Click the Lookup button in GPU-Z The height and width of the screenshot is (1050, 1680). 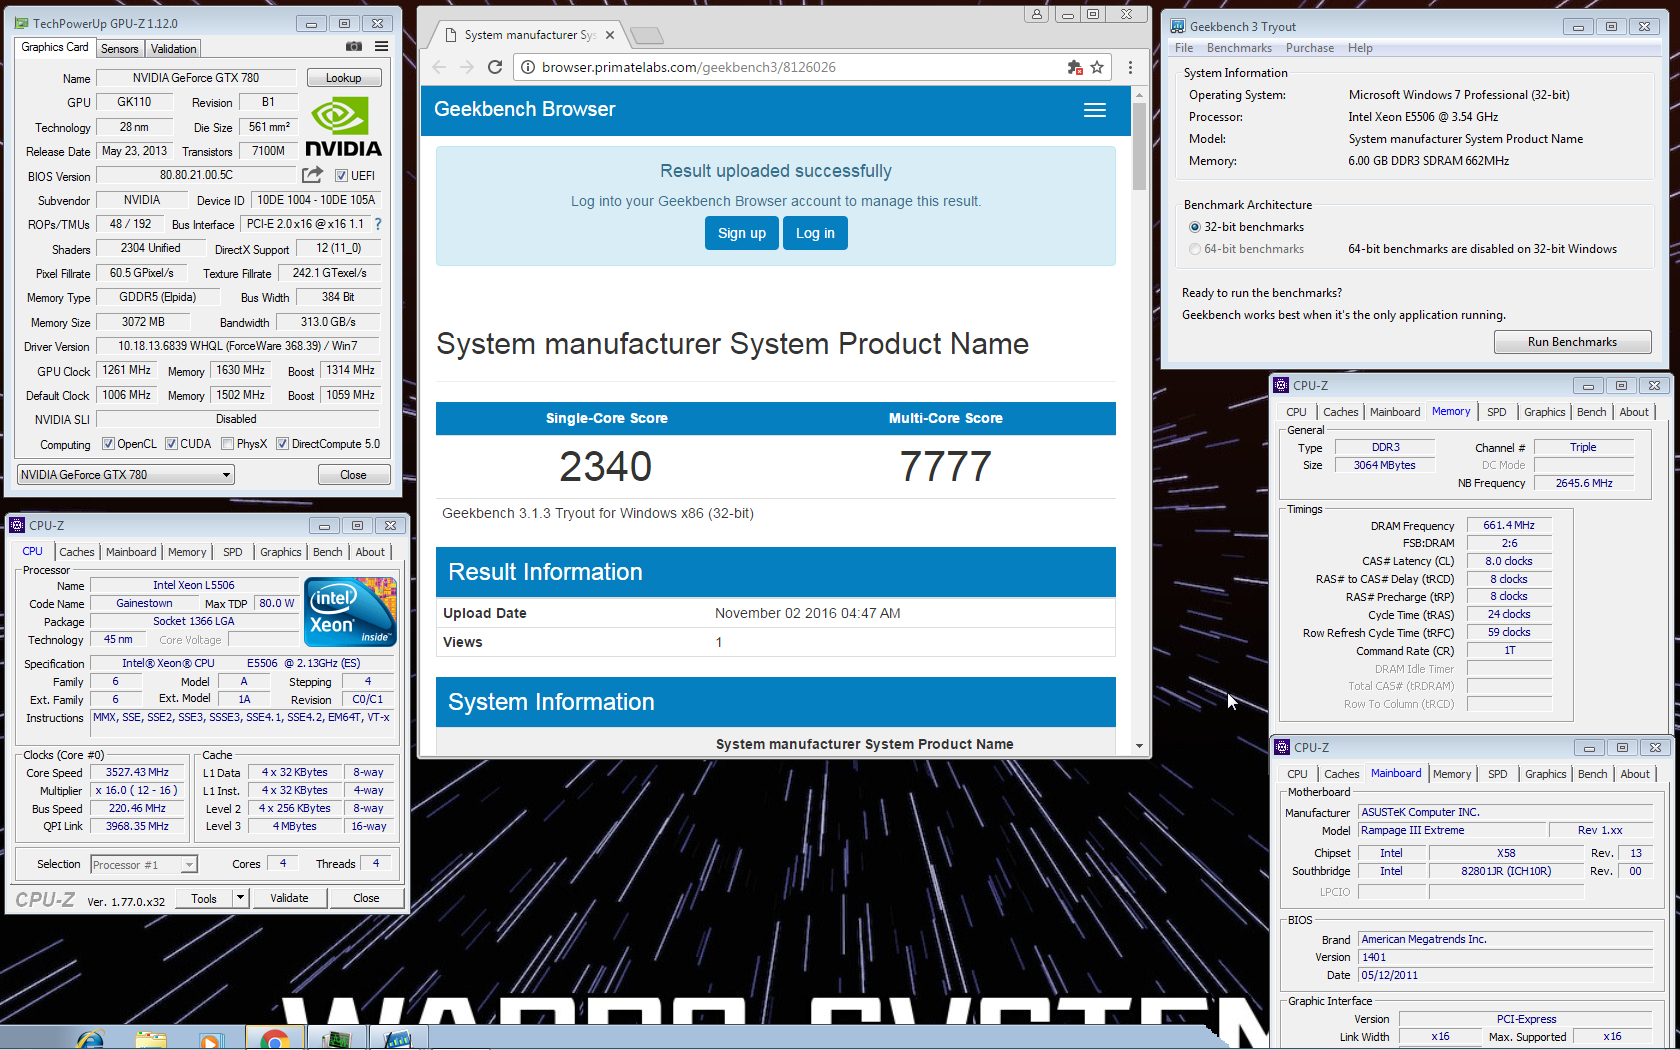point(343,78)
